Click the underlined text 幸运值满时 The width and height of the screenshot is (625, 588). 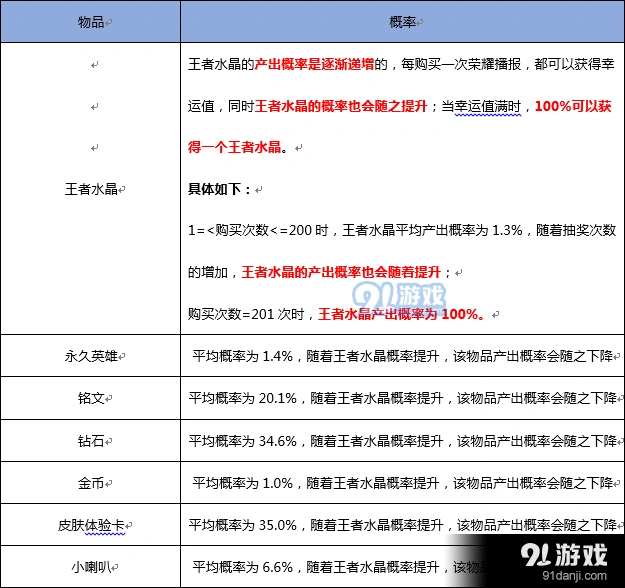point(487,106)
